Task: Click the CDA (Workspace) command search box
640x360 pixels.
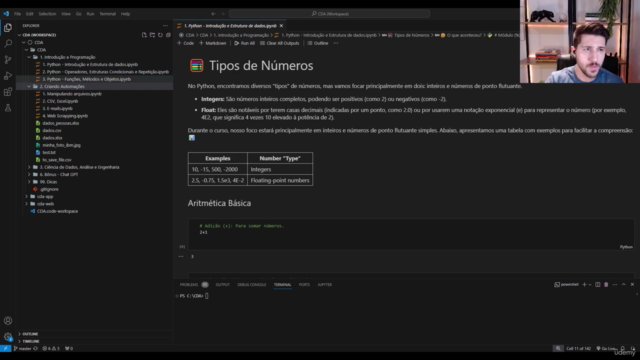Action: [329, 14]
